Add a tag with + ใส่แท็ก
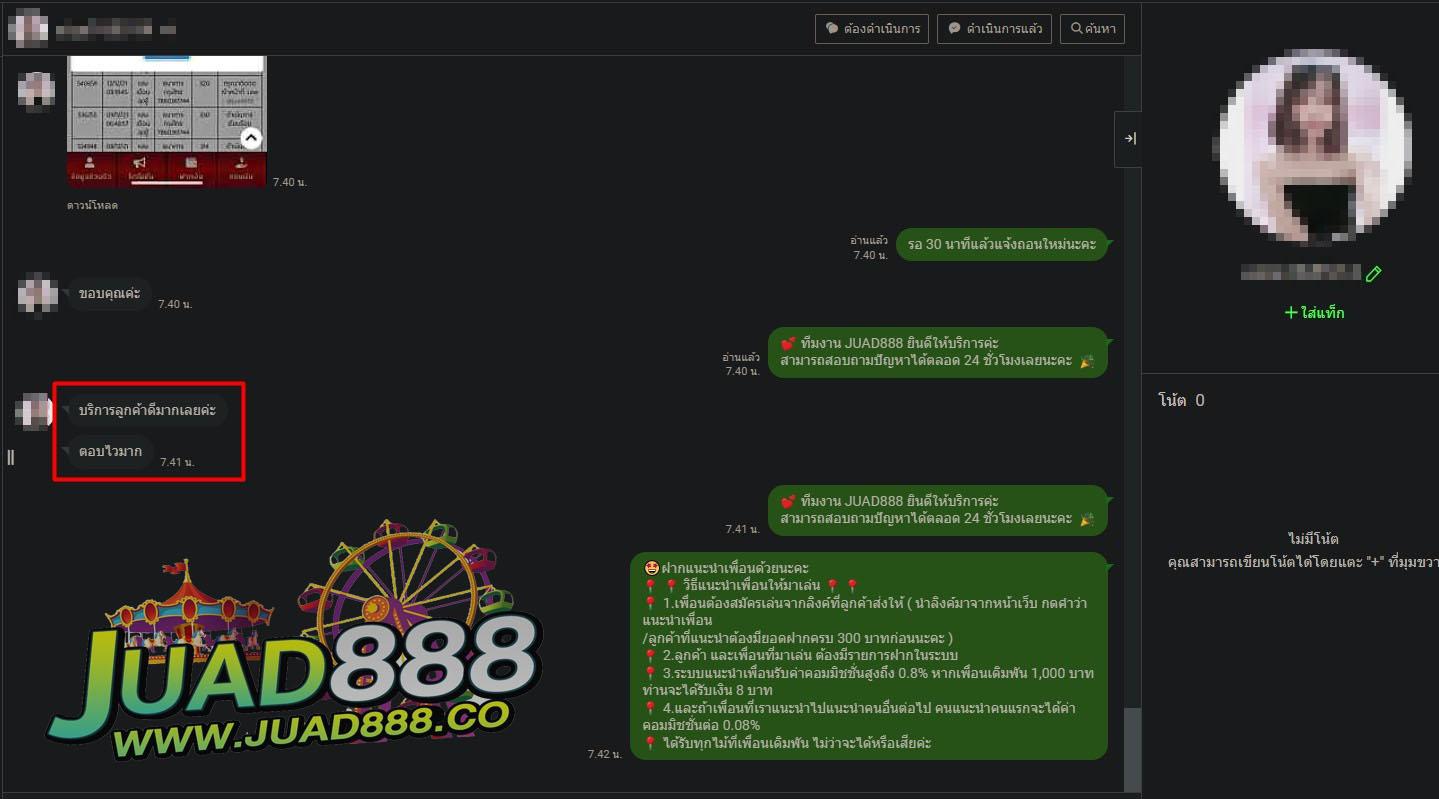 1314,313
